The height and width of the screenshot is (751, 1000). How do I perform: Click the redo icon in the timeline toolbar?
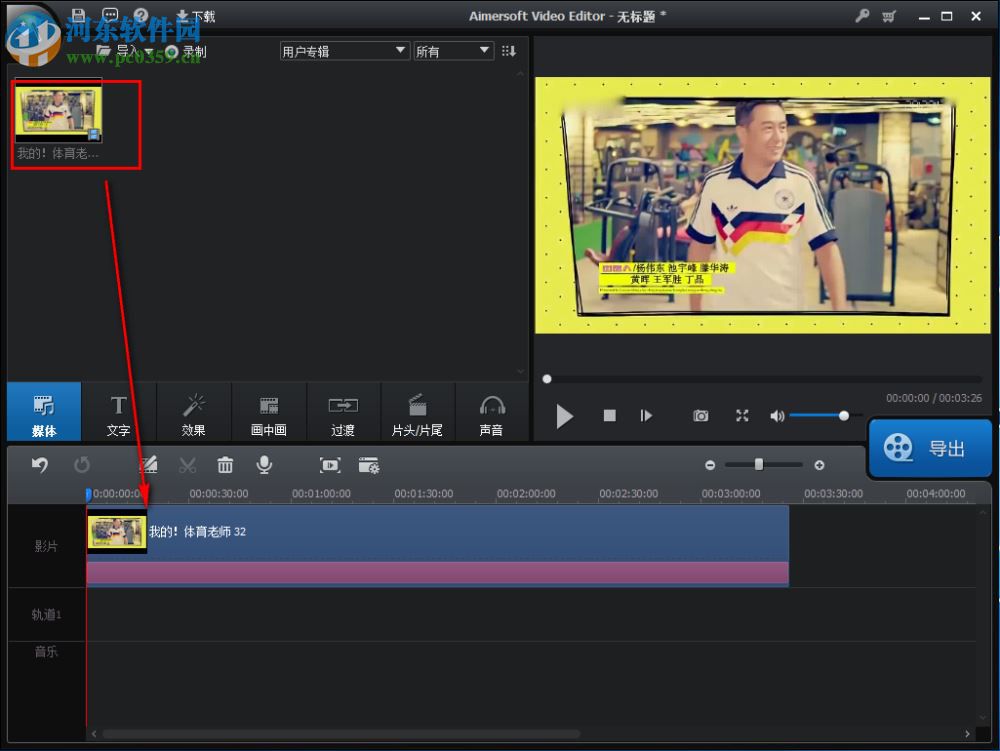coord(83,464)
